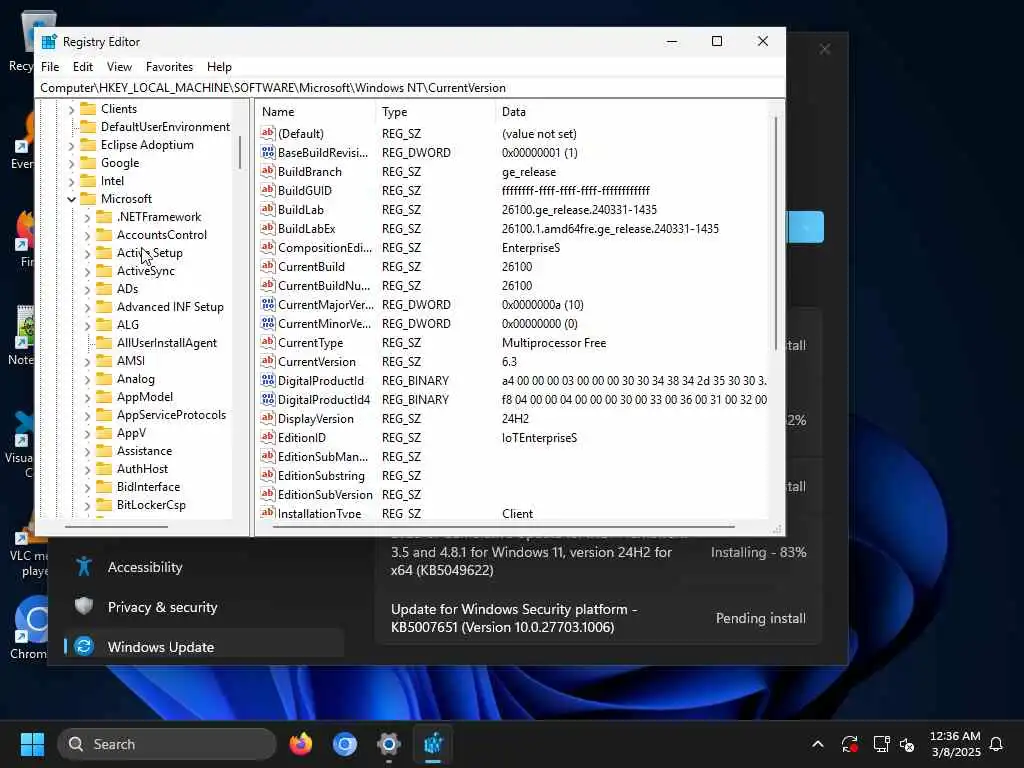Click the registry path address bar

tap(410, 88)
